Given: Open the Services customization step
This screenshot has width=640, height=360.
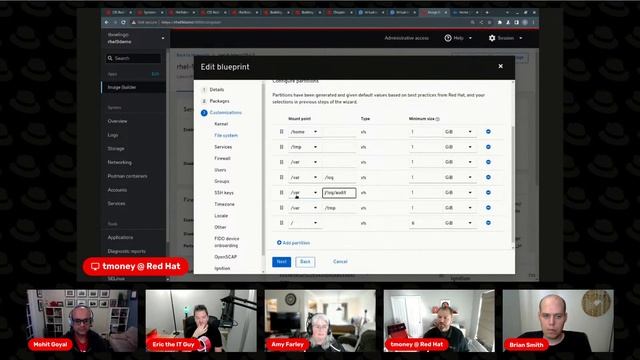Looking at the screenshot, I should coord(223,147).
